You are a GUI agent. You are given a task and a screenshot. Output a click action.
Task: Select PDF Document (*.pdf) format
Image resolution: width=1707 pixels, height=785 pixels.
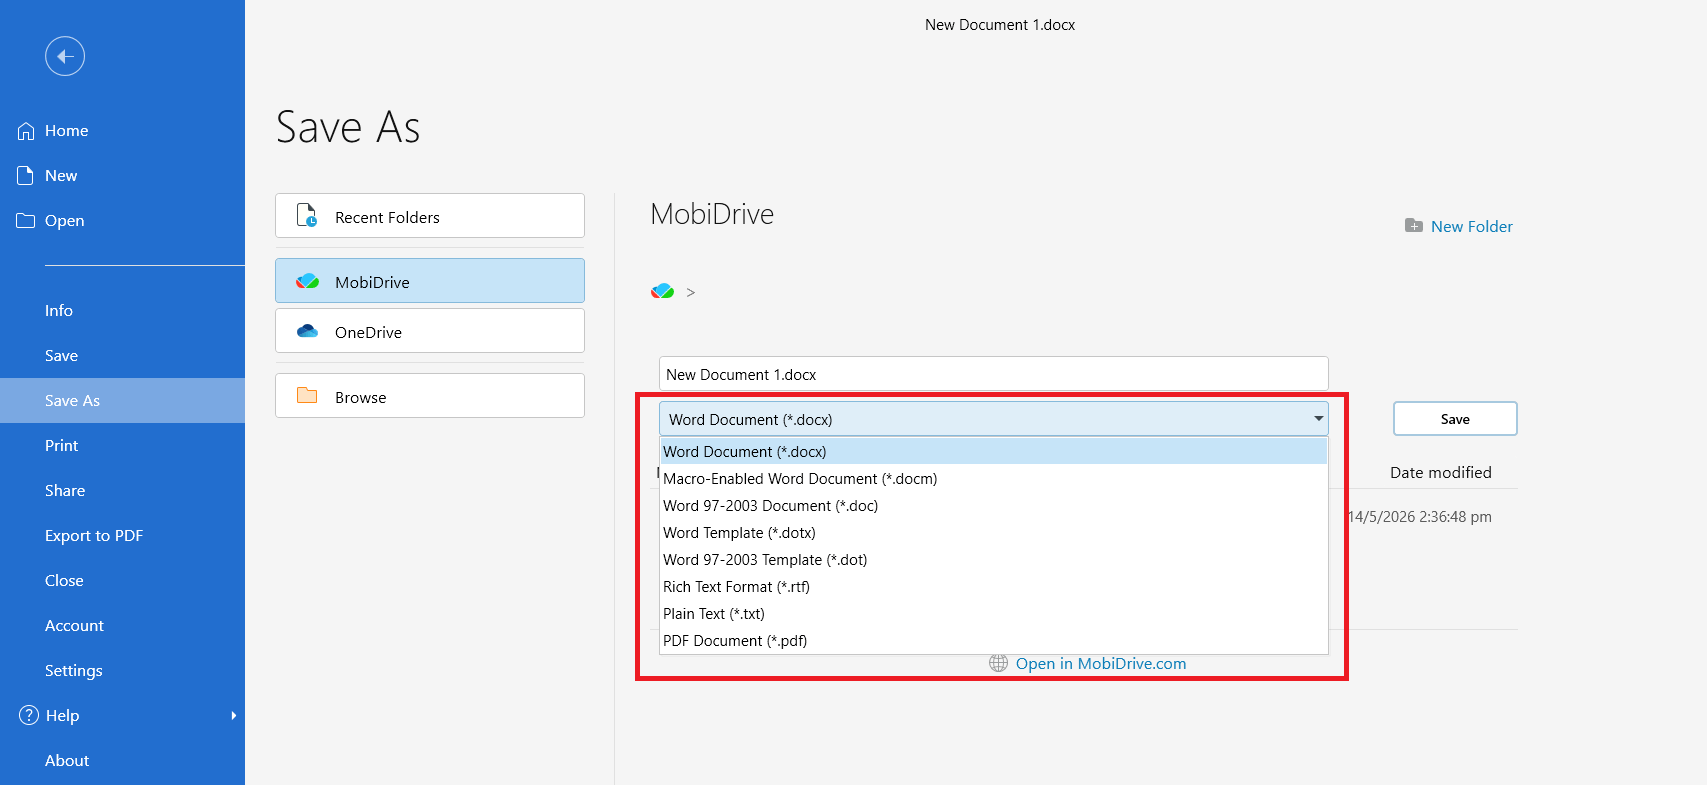pyautogui.click(x=994, y=641)
